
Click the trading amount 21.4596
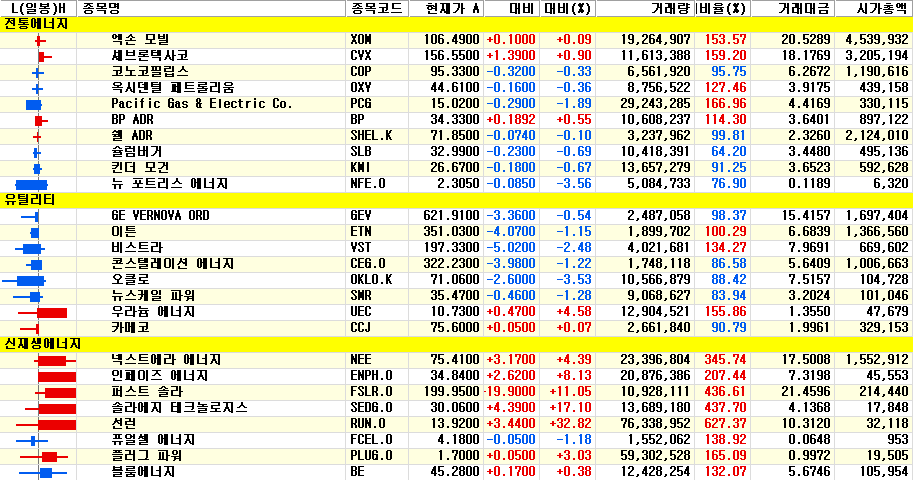click(x=806, y=391)
